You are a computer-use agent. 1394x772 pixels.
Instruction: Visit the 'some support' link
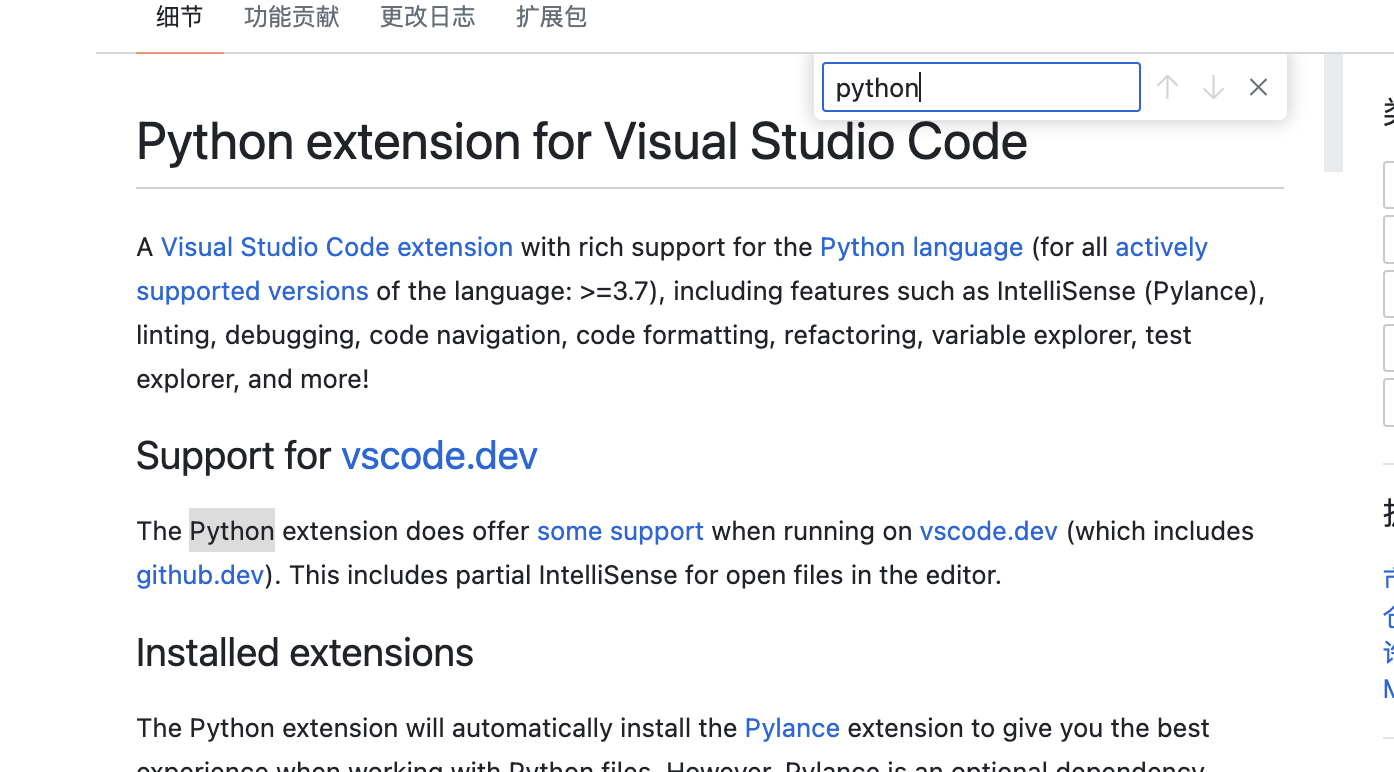pos(620,531)
